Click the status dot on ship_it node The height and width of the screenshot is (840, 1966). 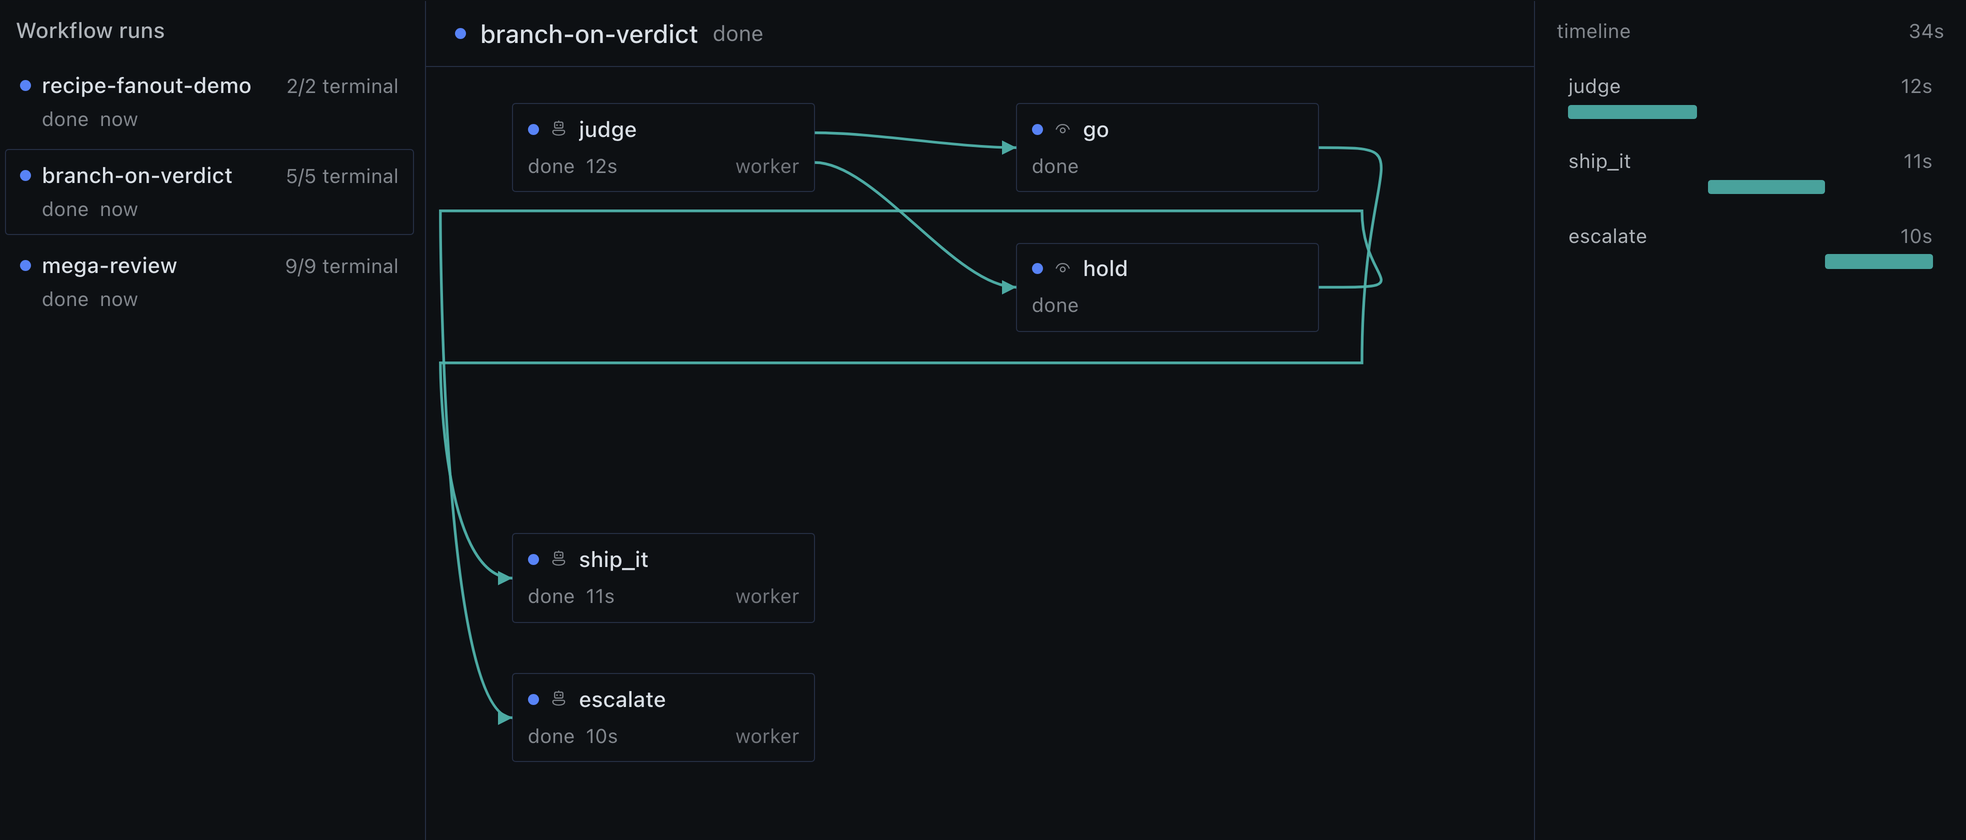[533, 560]
